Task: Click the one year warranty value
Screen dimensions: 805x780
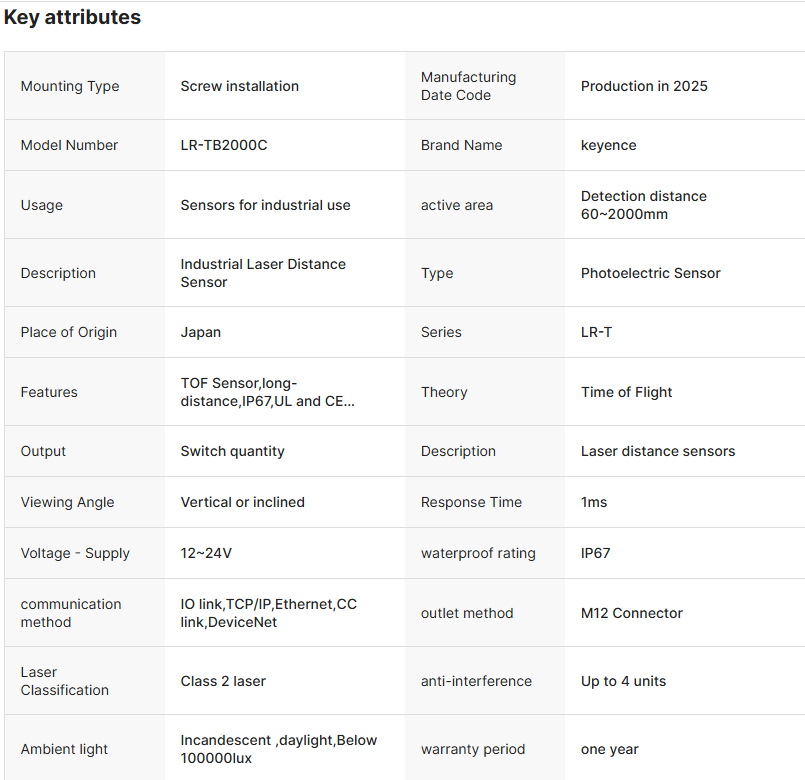Action: click(x=609, y=749)
